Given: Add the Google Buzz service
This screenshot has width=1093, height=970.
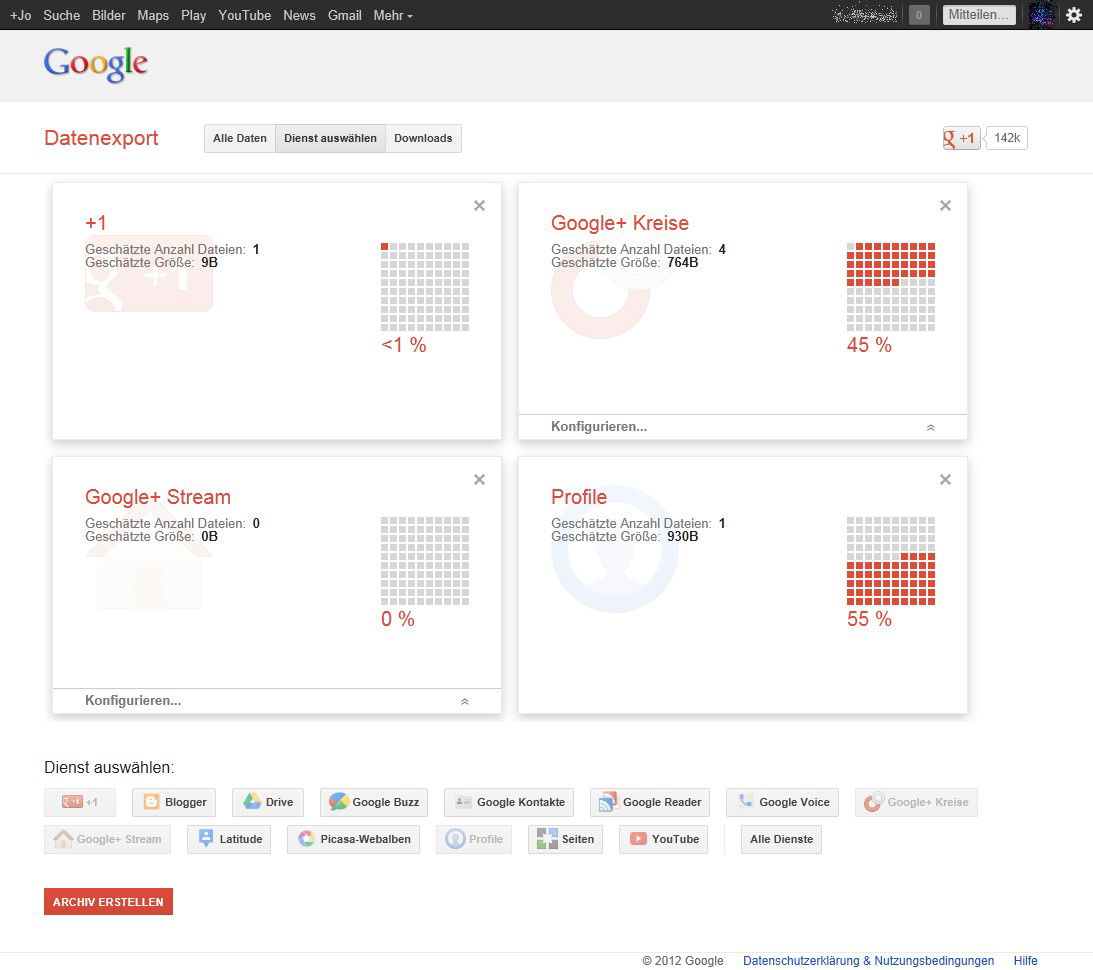Looking at the screenshot, I should click(x=374, y=802).
